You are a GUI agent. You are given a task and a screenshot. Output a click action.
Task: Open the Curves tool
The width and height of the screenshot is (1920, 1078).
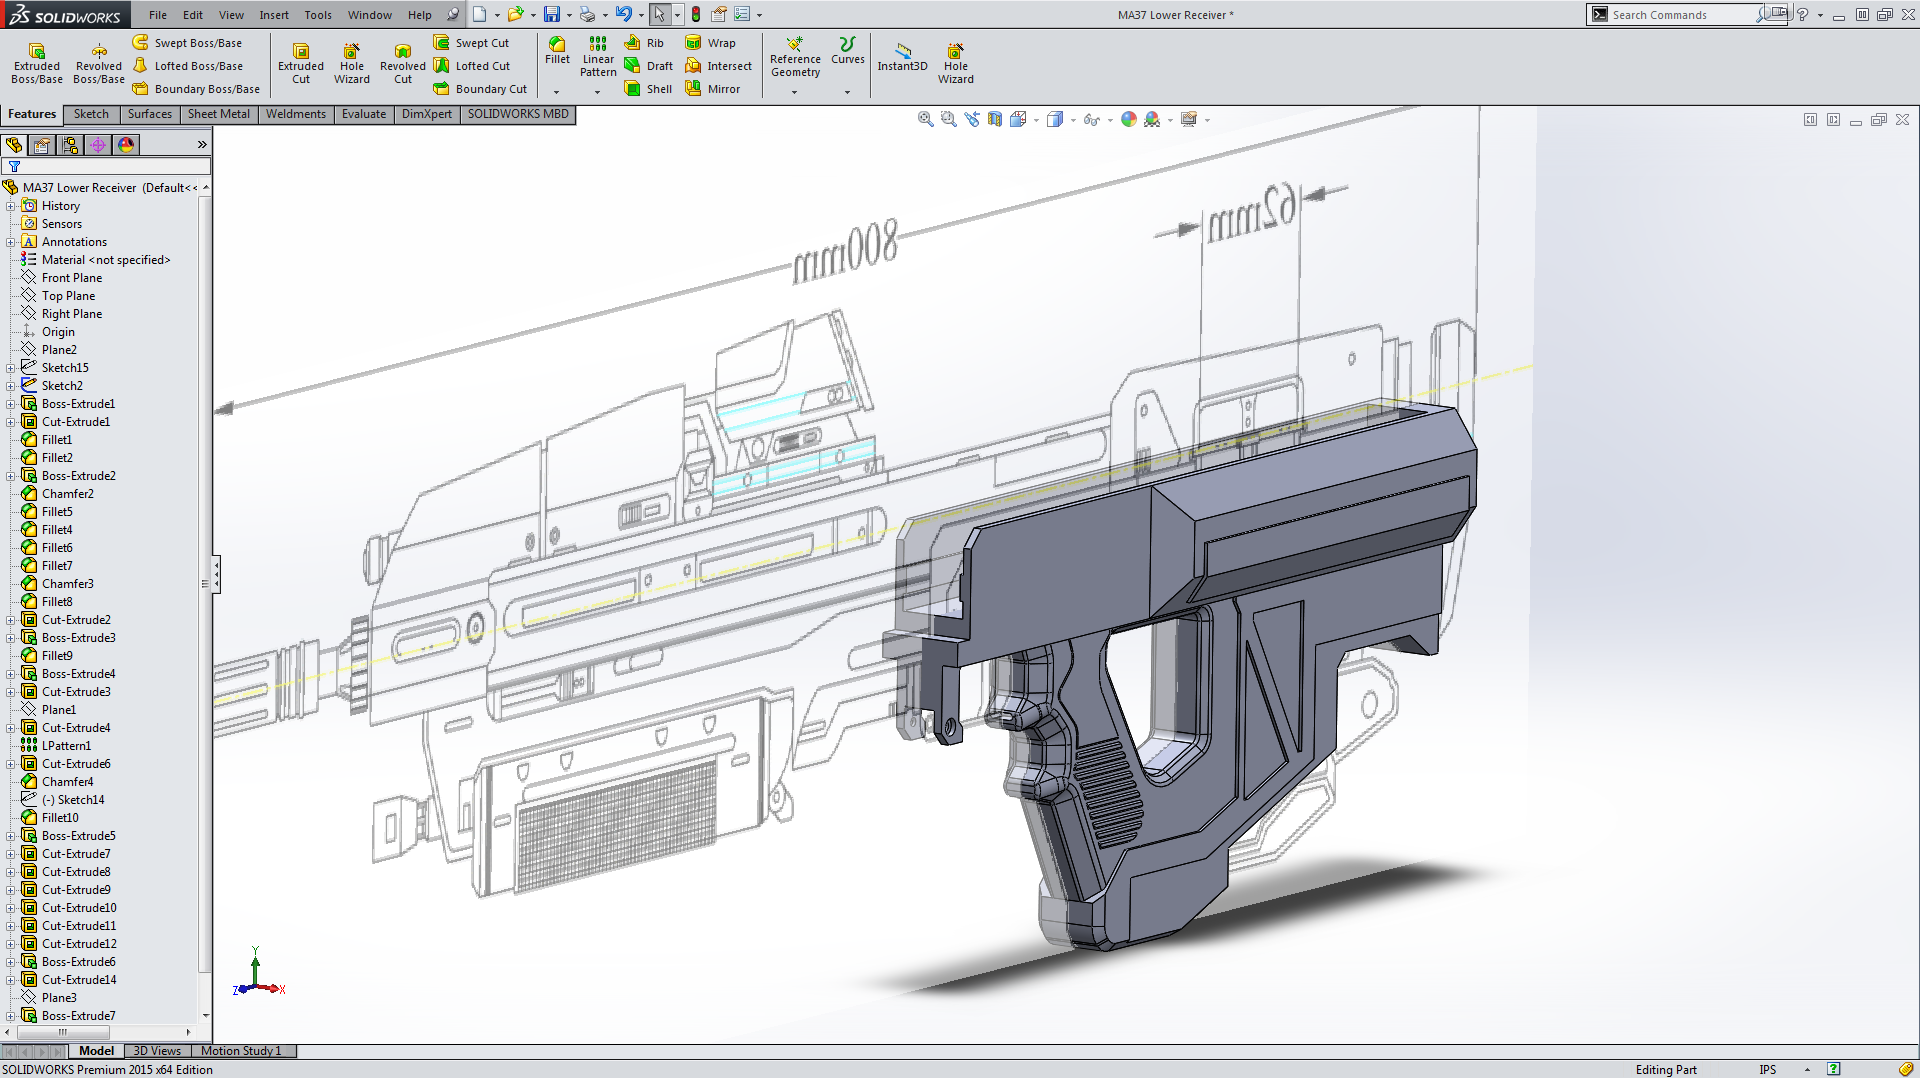tap(847, 50)
